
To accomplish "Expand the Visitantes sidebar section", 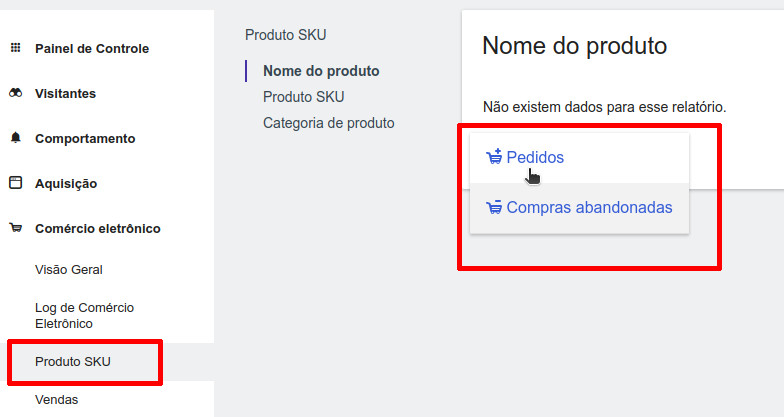I will 65,93.
